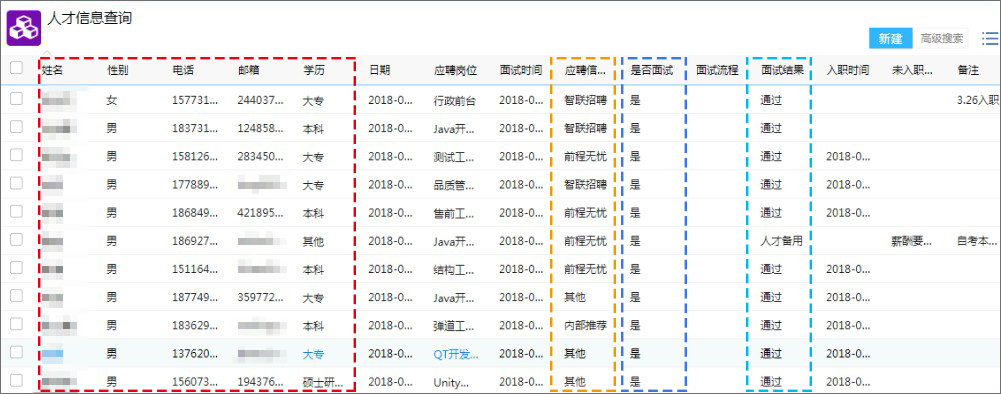Screen dimensions: 1001x394
Task: Click the 品质管... position cell
Action: [455, 185]
